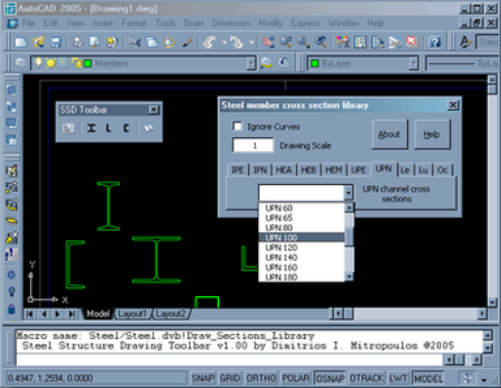Click the Redo arrow icon

tap(237, 42)
